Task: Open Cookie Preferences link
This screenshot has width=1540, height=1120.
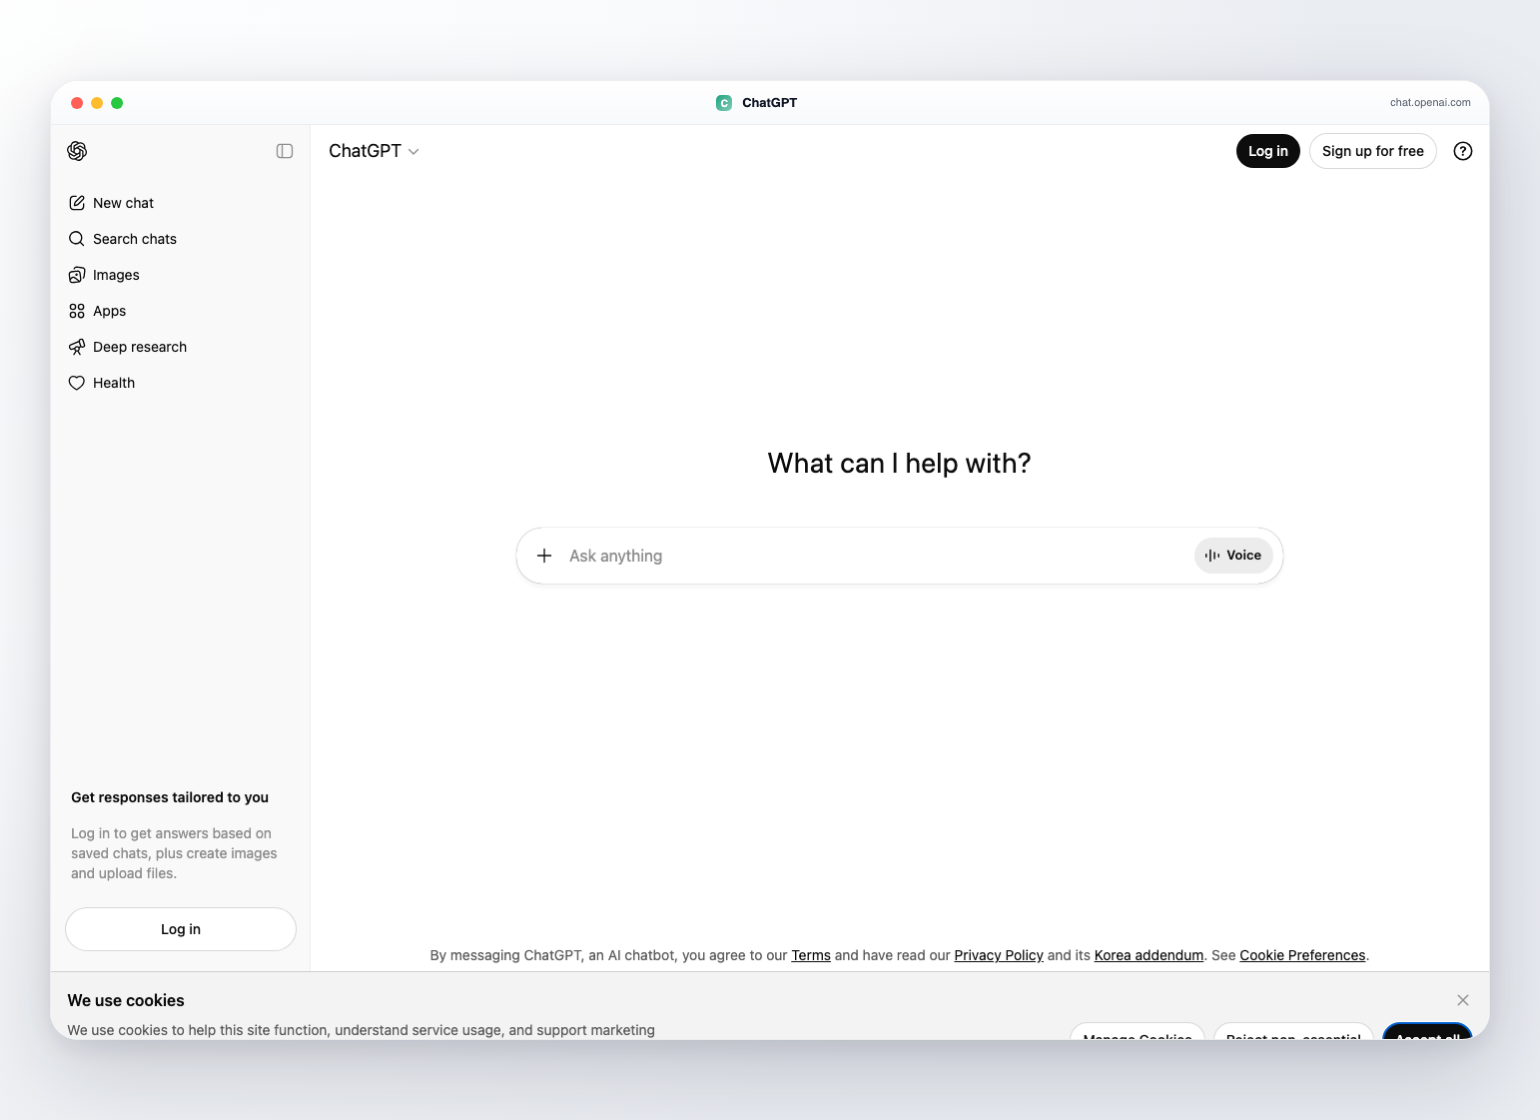Action: pyautogui.click(x=1302, y=955)
